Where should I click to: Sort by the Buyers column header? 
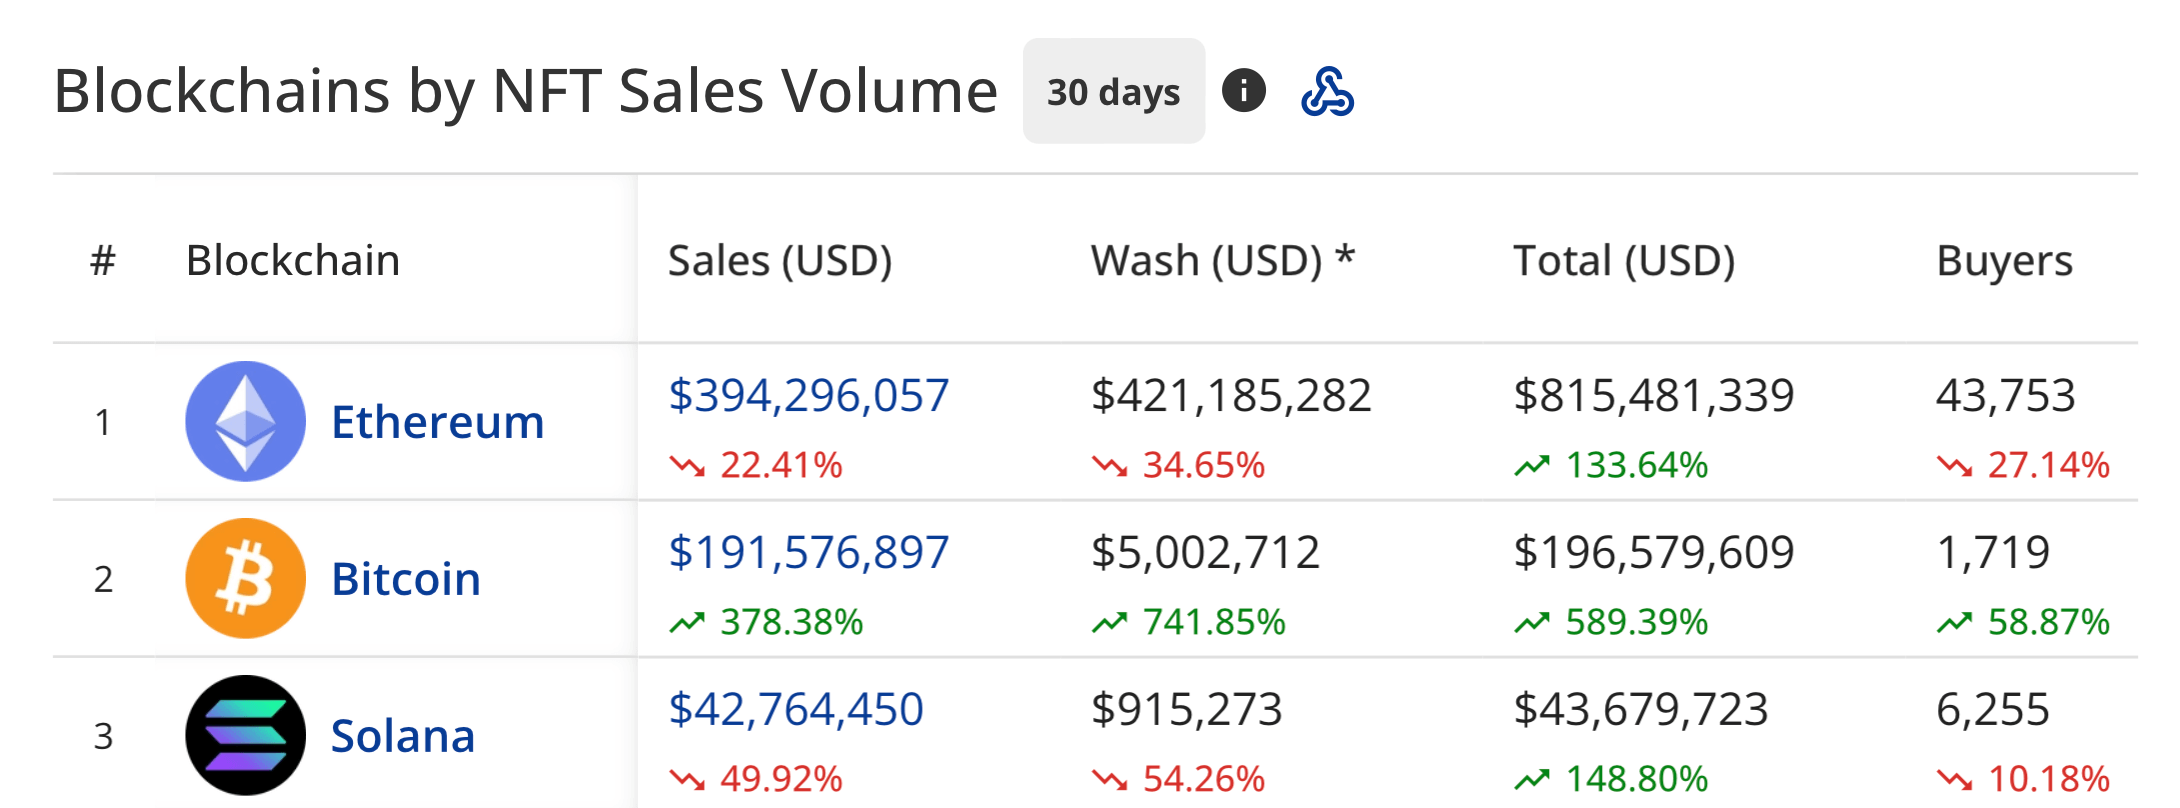pyautogui.click(x=2004, y=261)
